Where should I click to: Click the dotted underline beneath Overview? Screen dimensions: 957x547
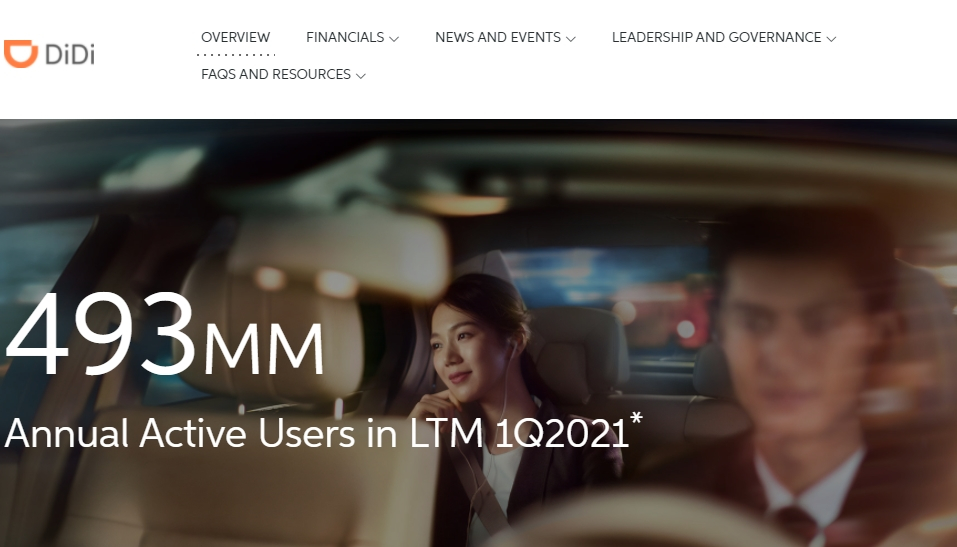235,54
